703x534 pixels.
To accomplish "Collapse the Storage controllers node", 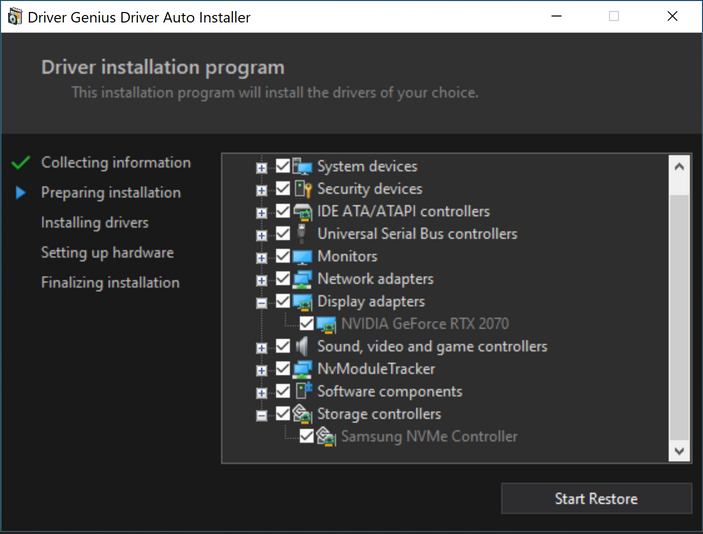I will click(x=261, y=416).
